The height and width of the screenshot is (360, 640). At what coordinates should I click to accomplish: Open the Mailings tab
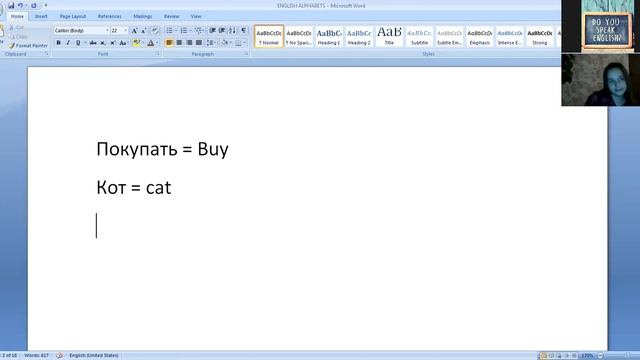pos(142,16)
